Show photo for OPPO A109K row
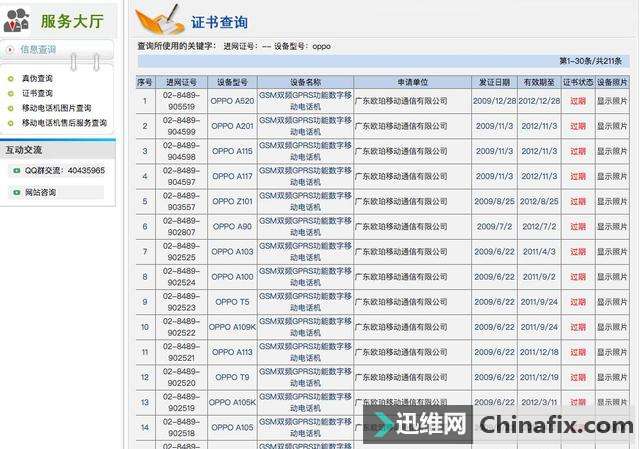The image size is (640, 449). 612,327
